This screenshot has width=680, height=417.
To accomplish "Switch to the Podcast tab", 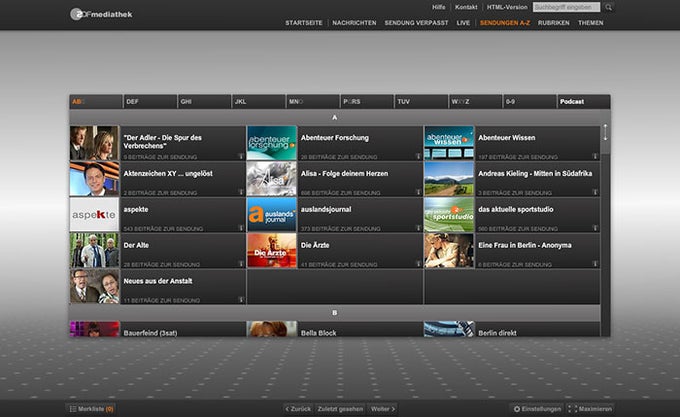I will [x=584, y=102].
